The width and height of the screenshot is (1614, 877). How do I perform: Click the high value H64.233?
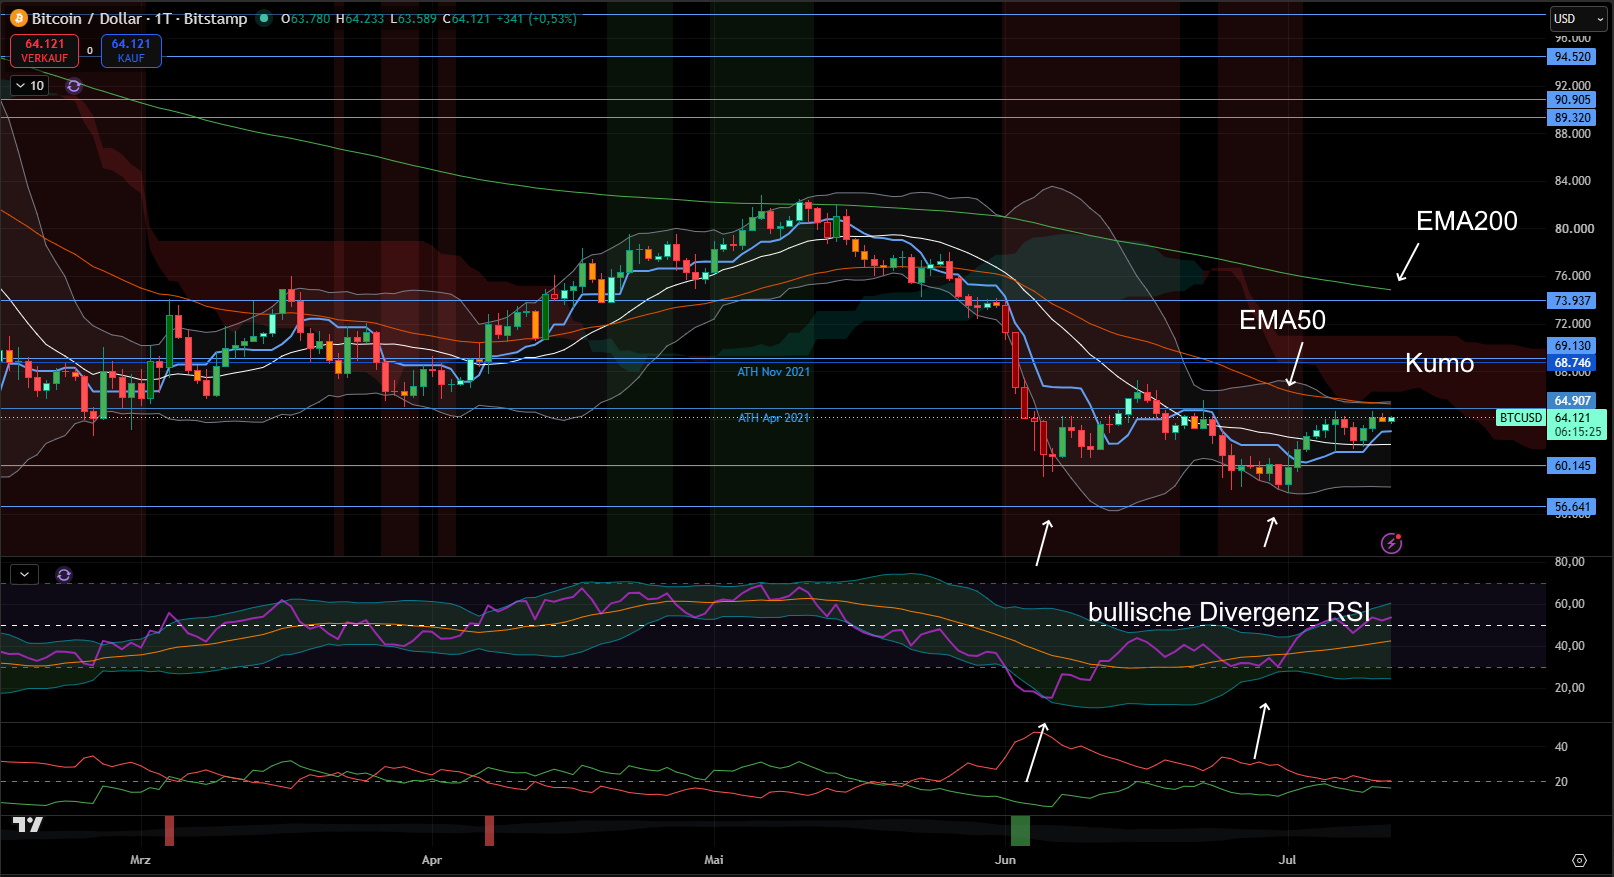359,19
